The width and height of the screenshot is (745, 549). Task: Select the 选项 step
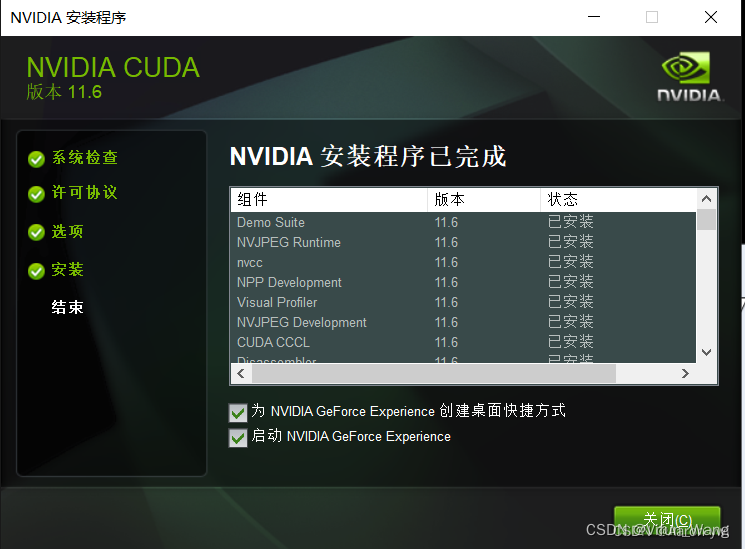(67, 231)
